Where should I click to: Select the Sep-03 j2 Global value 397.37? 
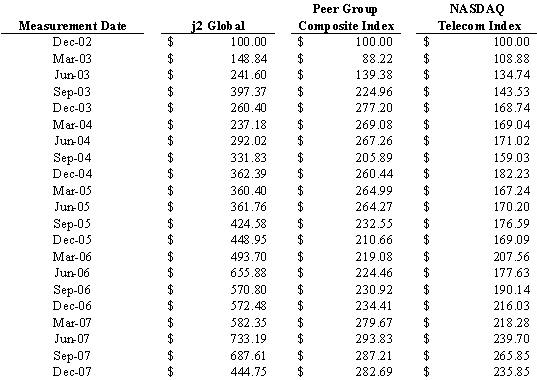pyautogui.click(x=248, y=92)
